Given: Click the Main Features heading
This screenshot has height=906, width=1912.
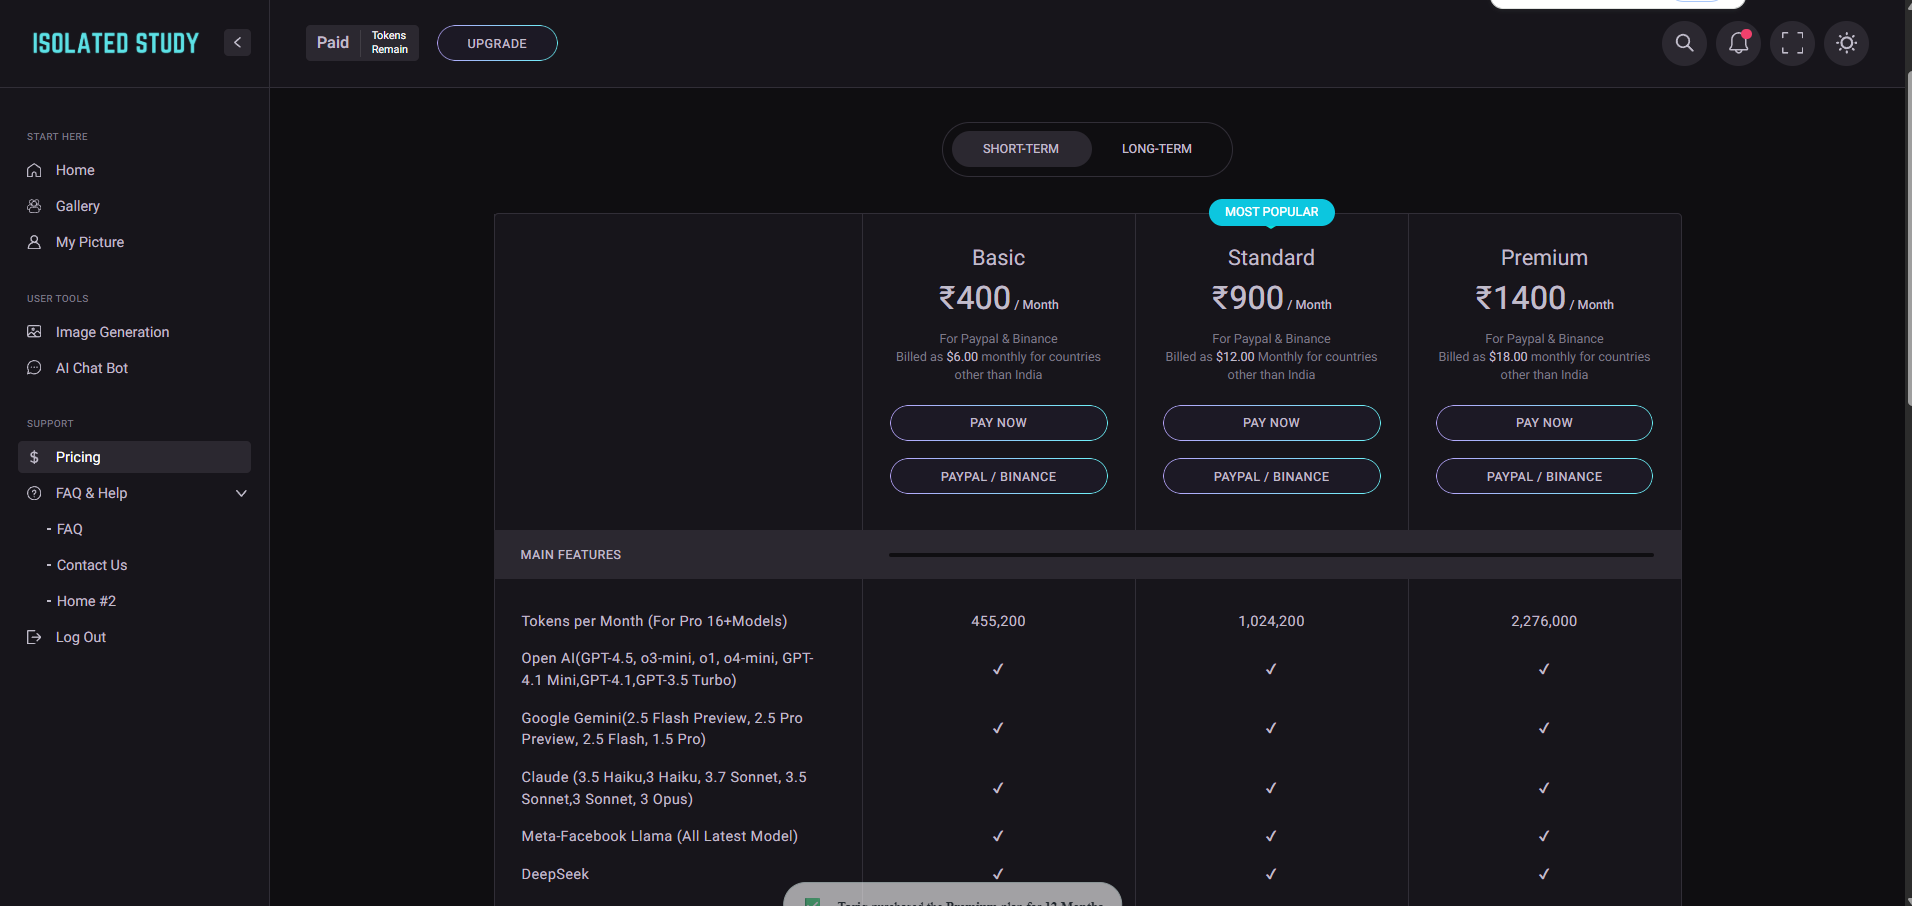Looking at the screenshot, I should pos(571,555).
